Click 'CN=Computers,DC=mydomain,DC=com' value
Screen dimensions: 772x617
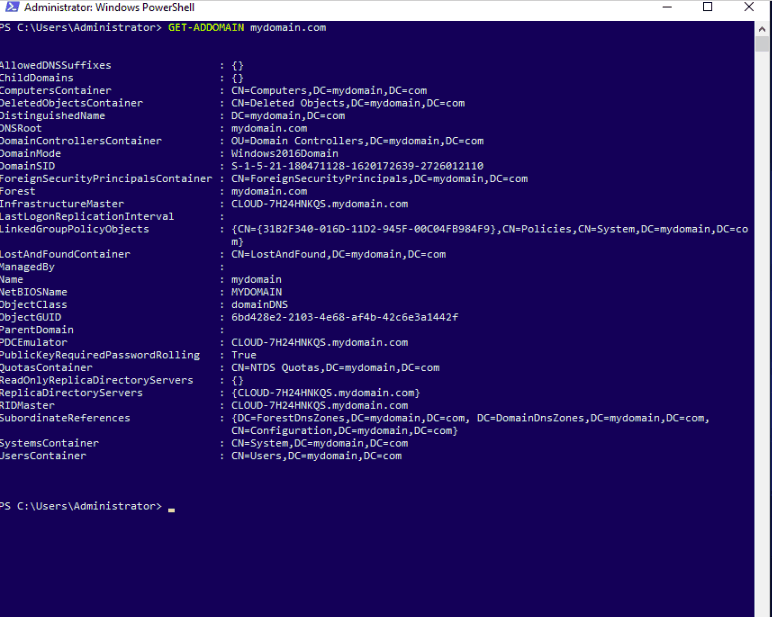pyautogui.click(x=329, y=91)
